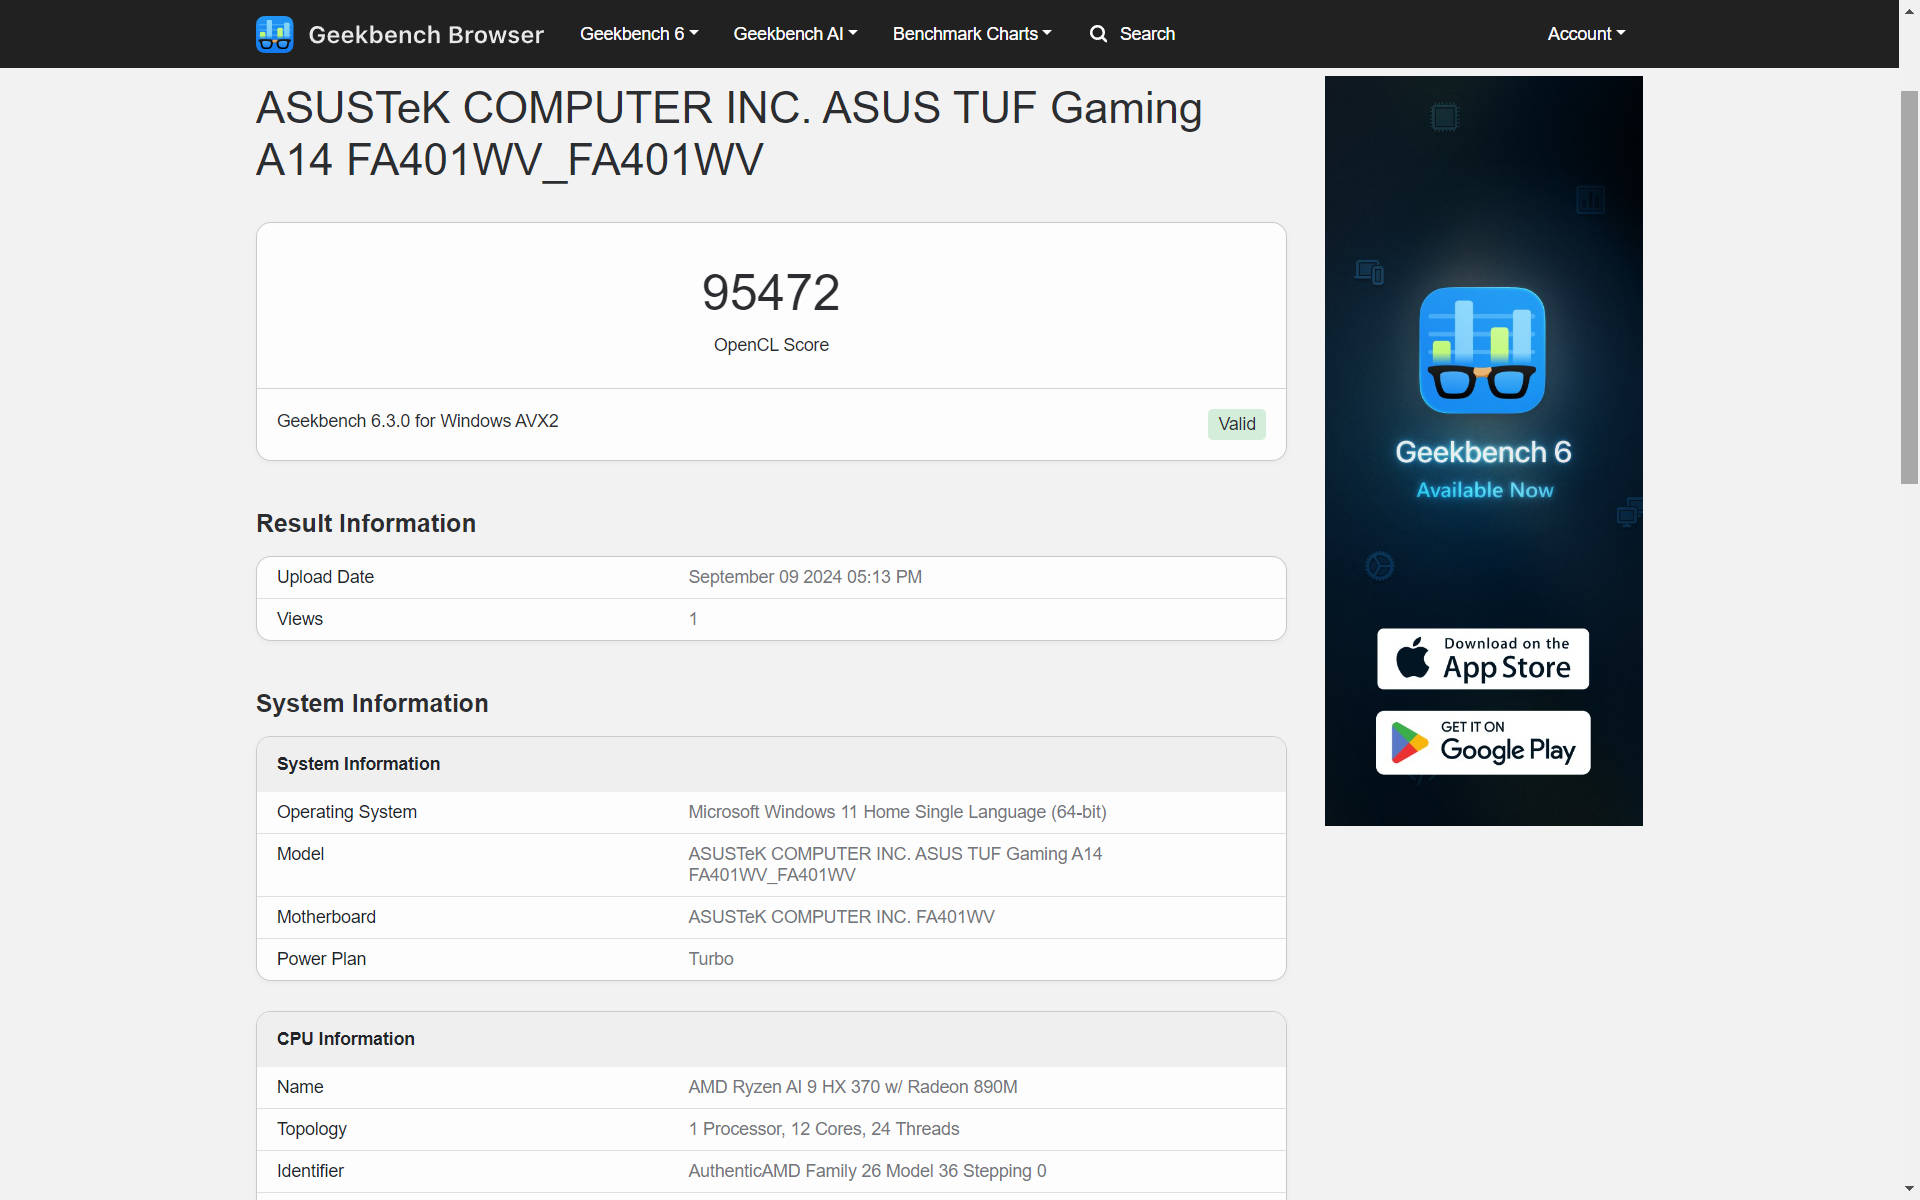Click the System Information table header
Screen dimensions: 1920x1200
(358, 764)
